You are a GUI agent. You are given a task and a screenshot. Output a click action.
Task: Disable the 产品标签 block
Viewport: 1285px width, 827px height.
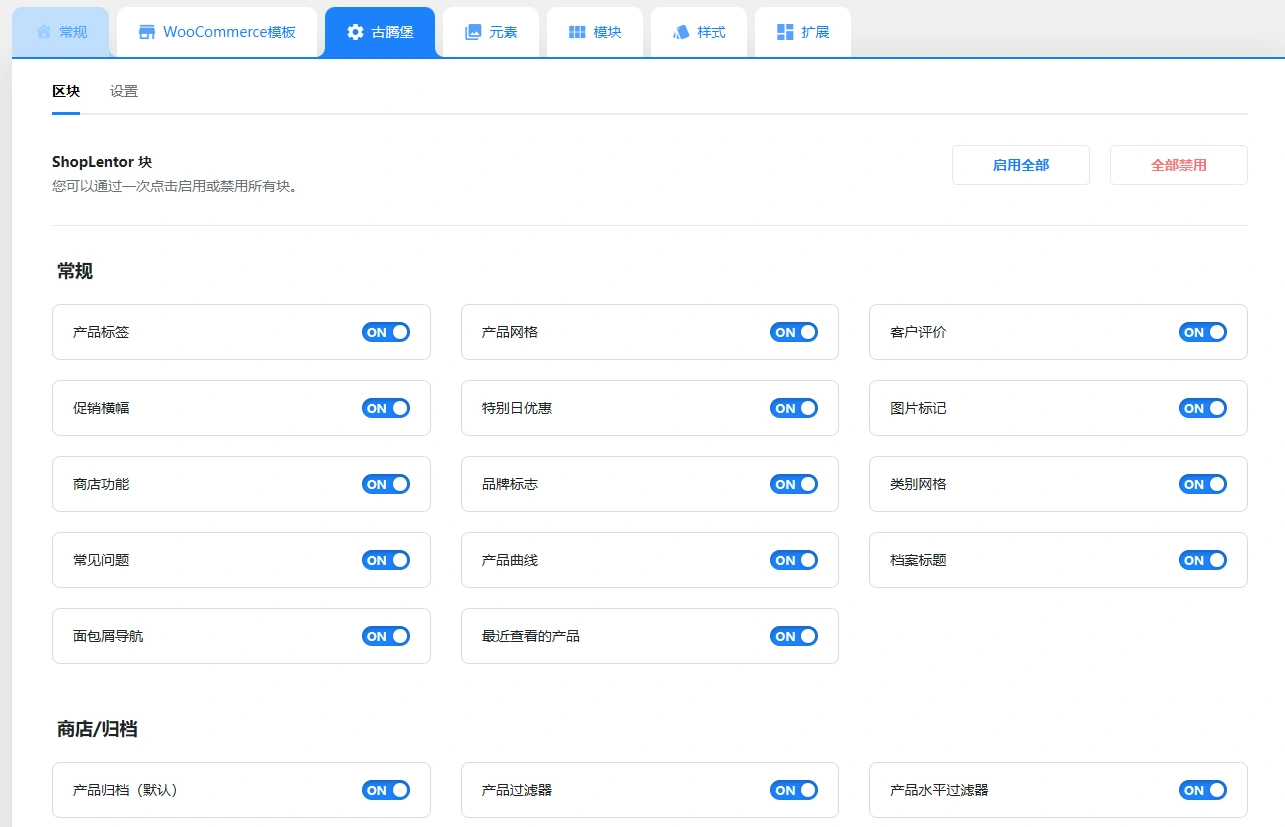[x=386, y=332]
